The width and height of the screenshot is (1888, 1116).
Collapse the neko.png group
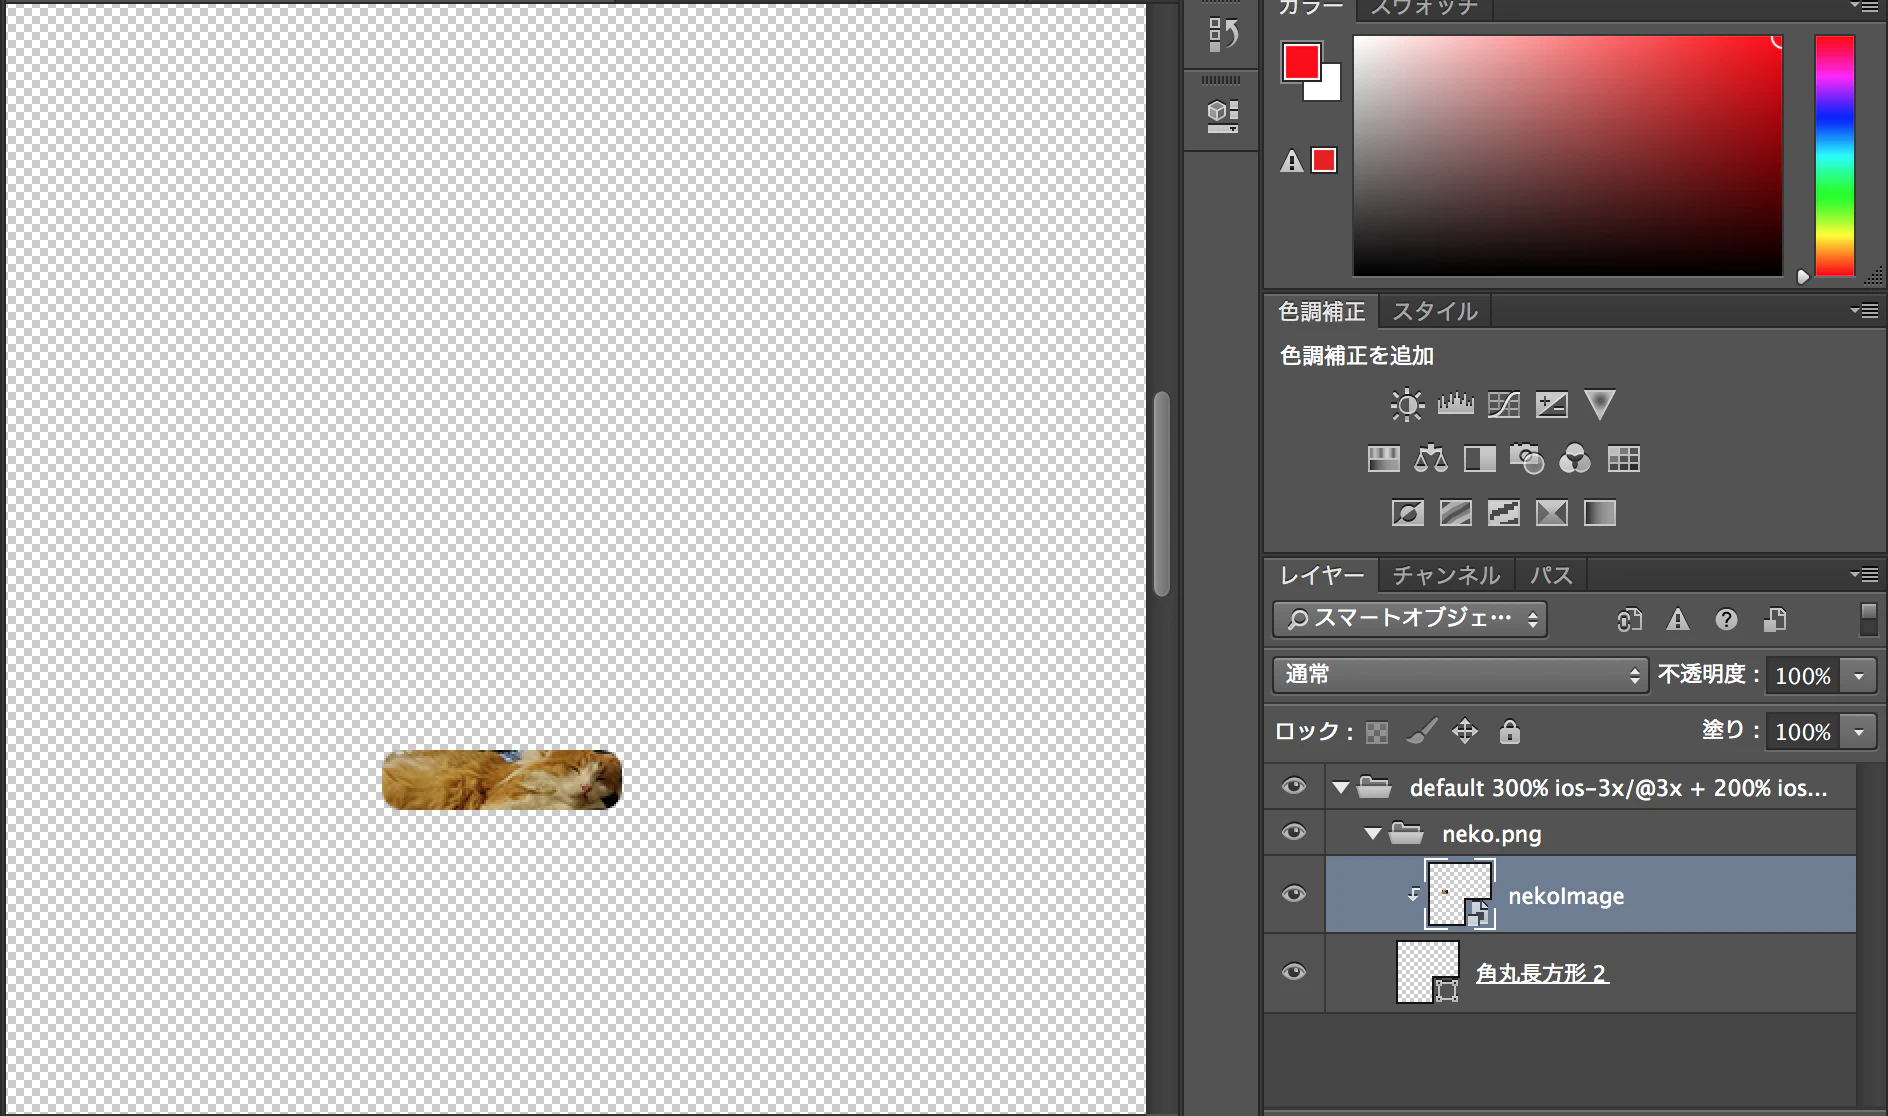click(x=1373, y=833)
